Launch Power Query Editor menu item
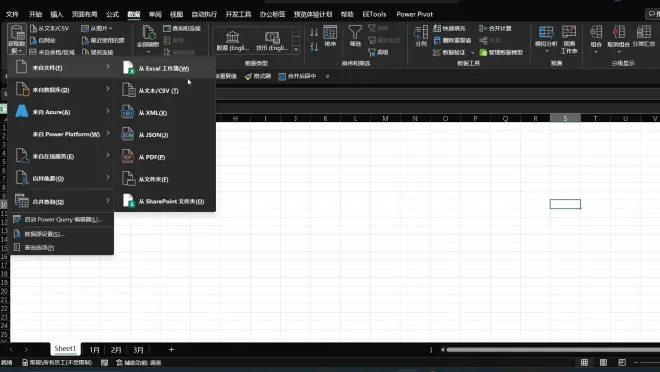This screenshot has width=660, height=372. tap(61, 219)
